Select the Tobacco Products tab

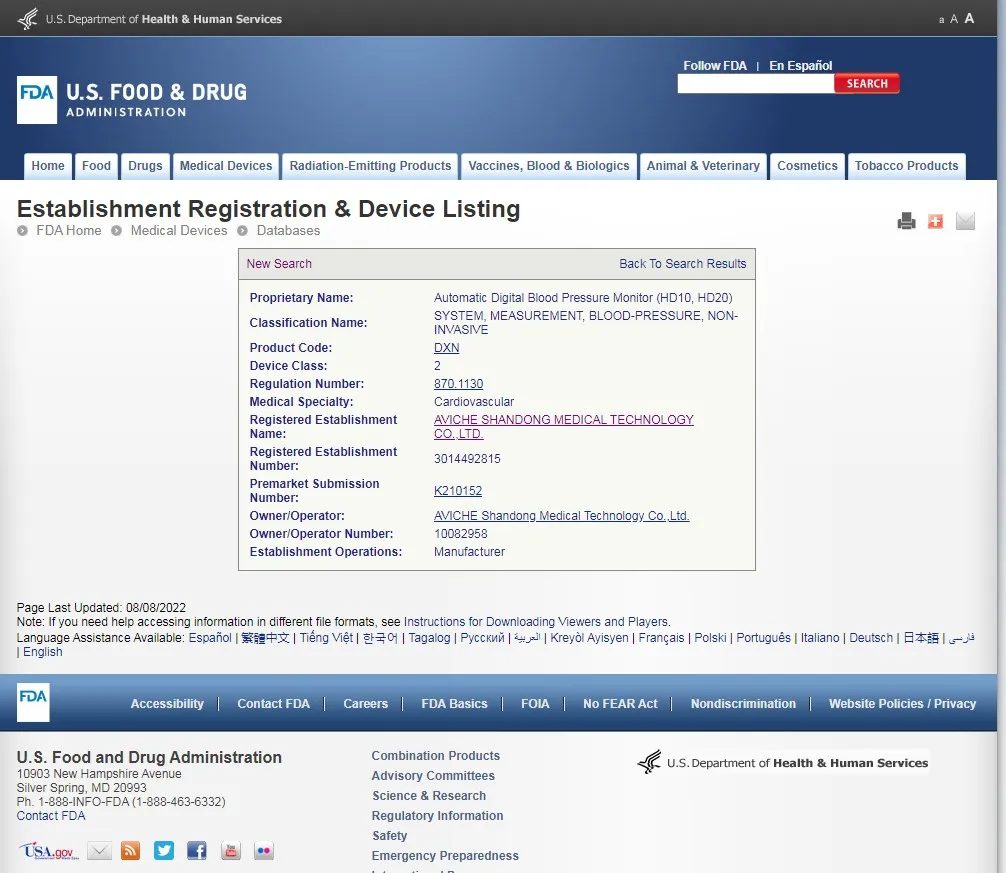pos(906,166)
